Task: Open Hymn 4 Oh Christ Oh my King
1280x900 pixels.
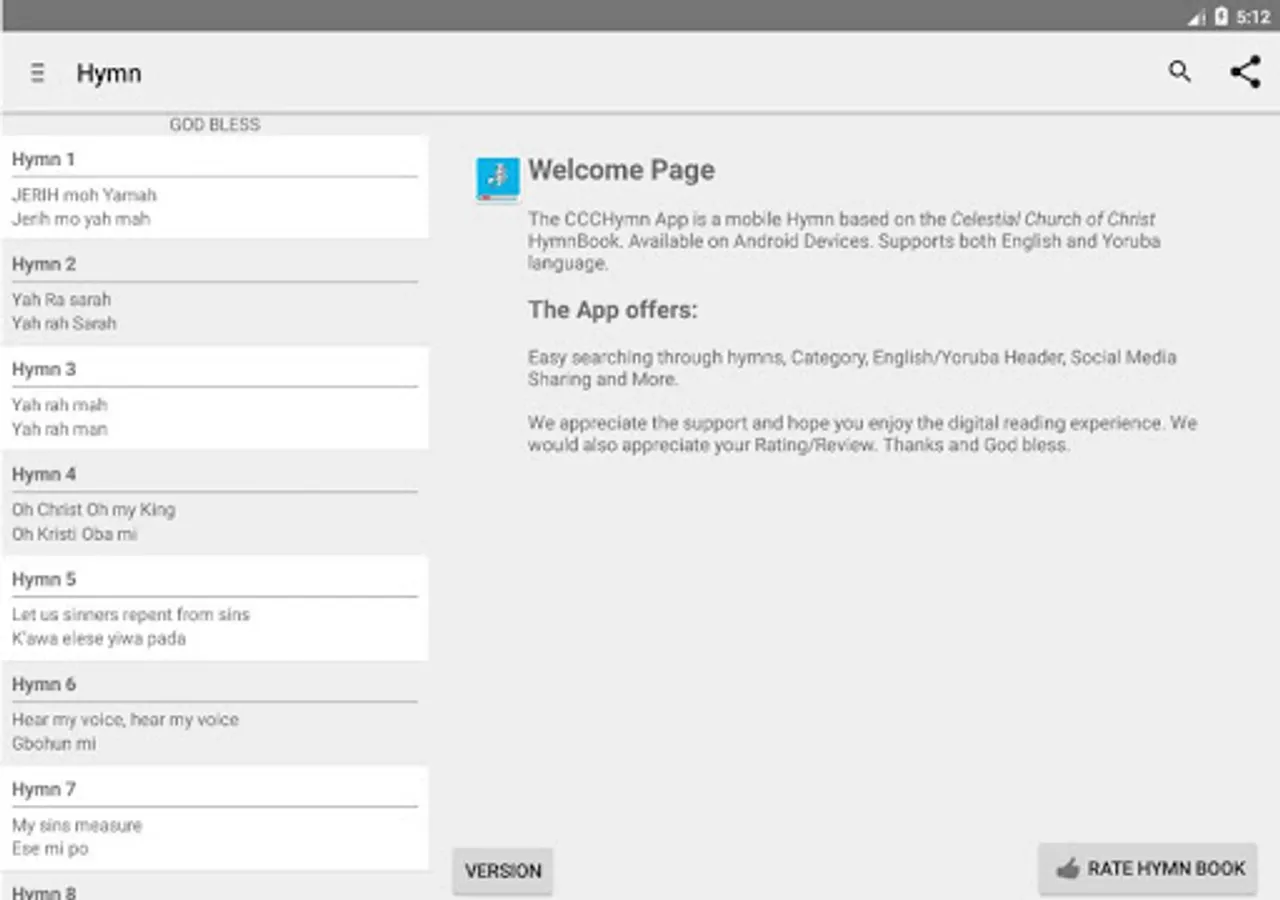Action: point(214,503)
